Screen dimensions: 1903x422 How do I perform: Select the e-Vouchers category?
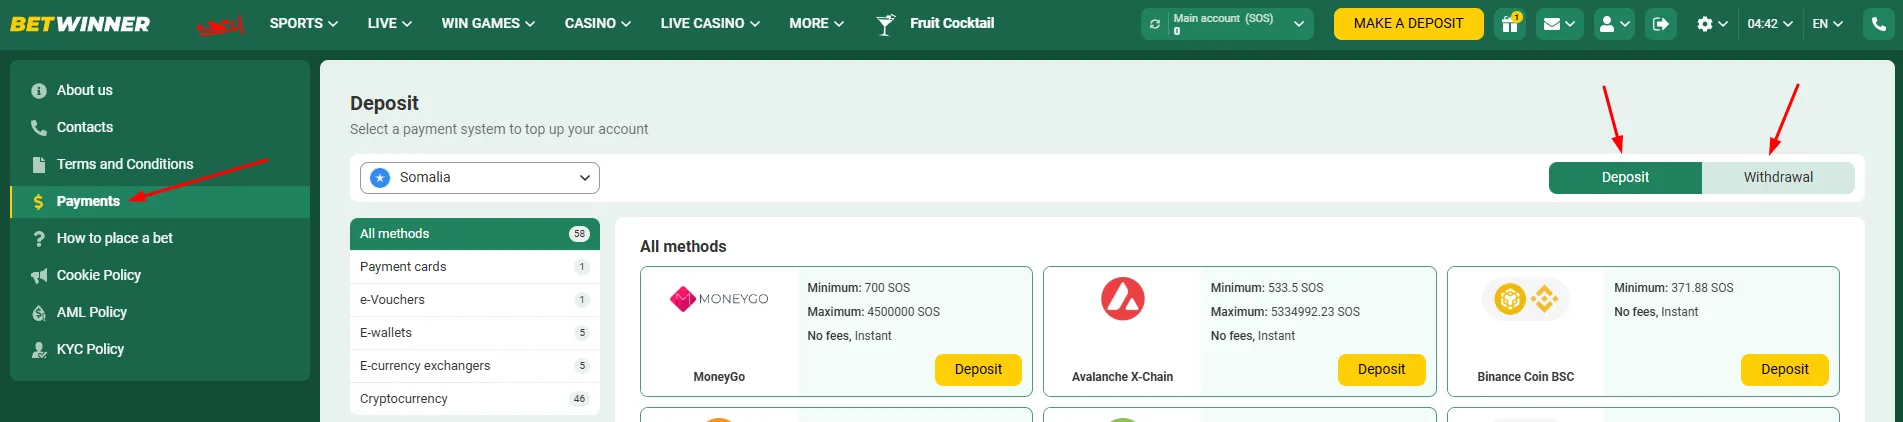pyautogui.click(x=475, y=300)
